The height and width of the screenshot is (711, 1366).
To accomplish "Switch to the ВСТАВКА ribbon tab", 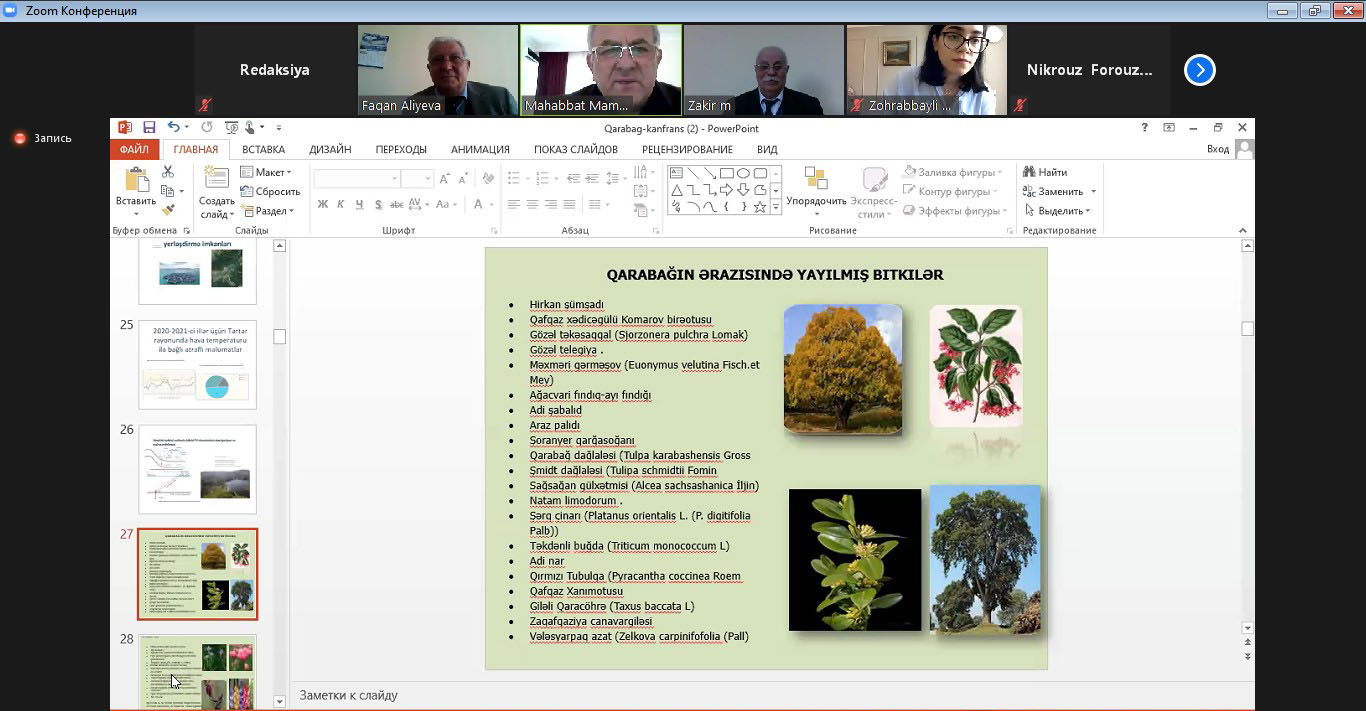I will pyautogui.click(x=263, y=149).
